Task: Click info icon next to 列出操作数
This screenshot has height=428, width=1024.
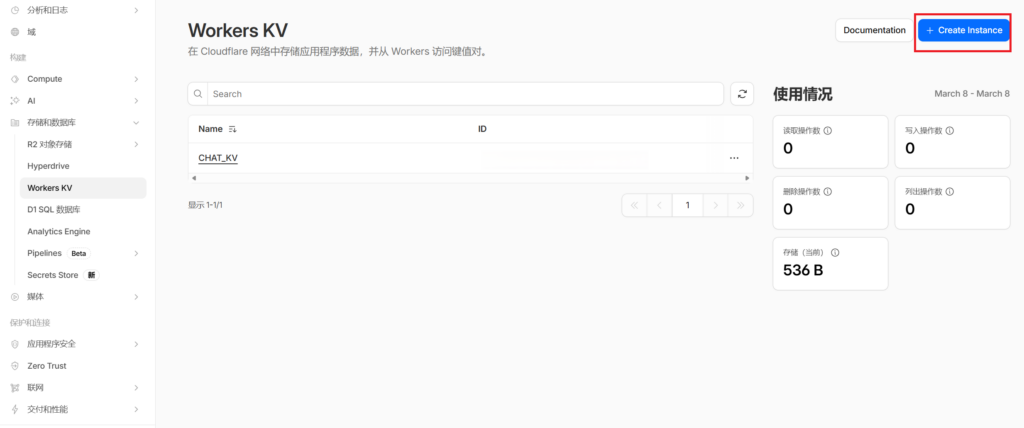Action: point(949,191)
